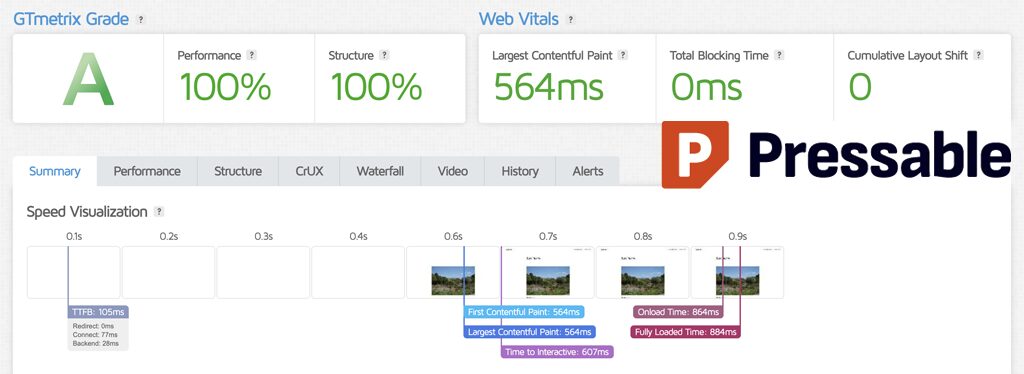This screenshot has height=374, width=1024.
Task: Click the help icon next to Structure
Action: click(x=385, y=55)
